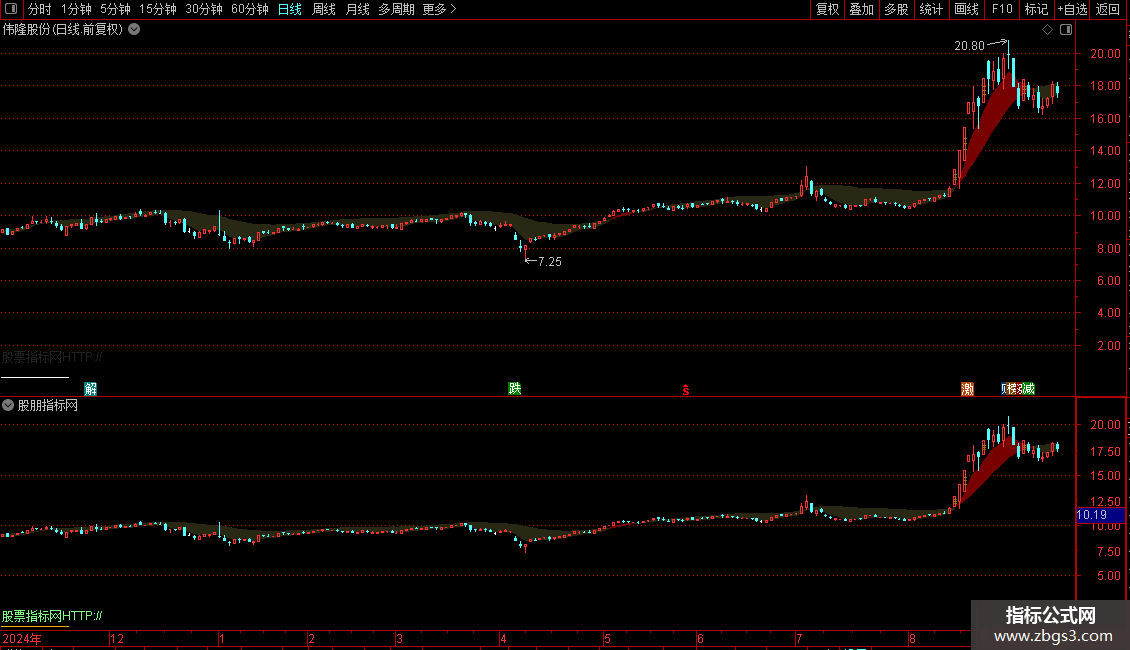1130x650 pixels.
Task: Select the 5分钟 period tab
Action: click(115, 9)
